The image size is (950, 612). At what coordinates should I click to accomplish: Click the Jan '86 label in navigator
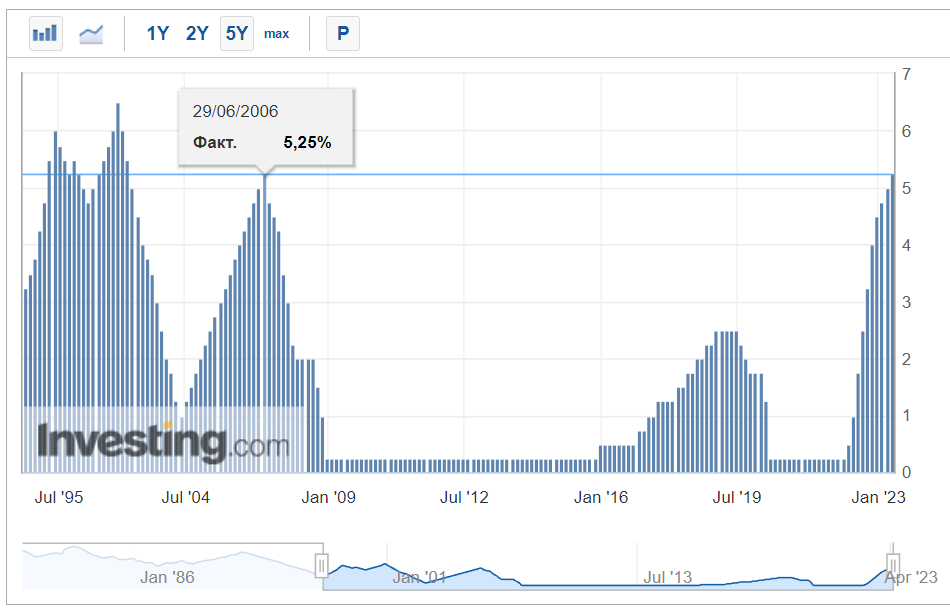pos(167,577)
